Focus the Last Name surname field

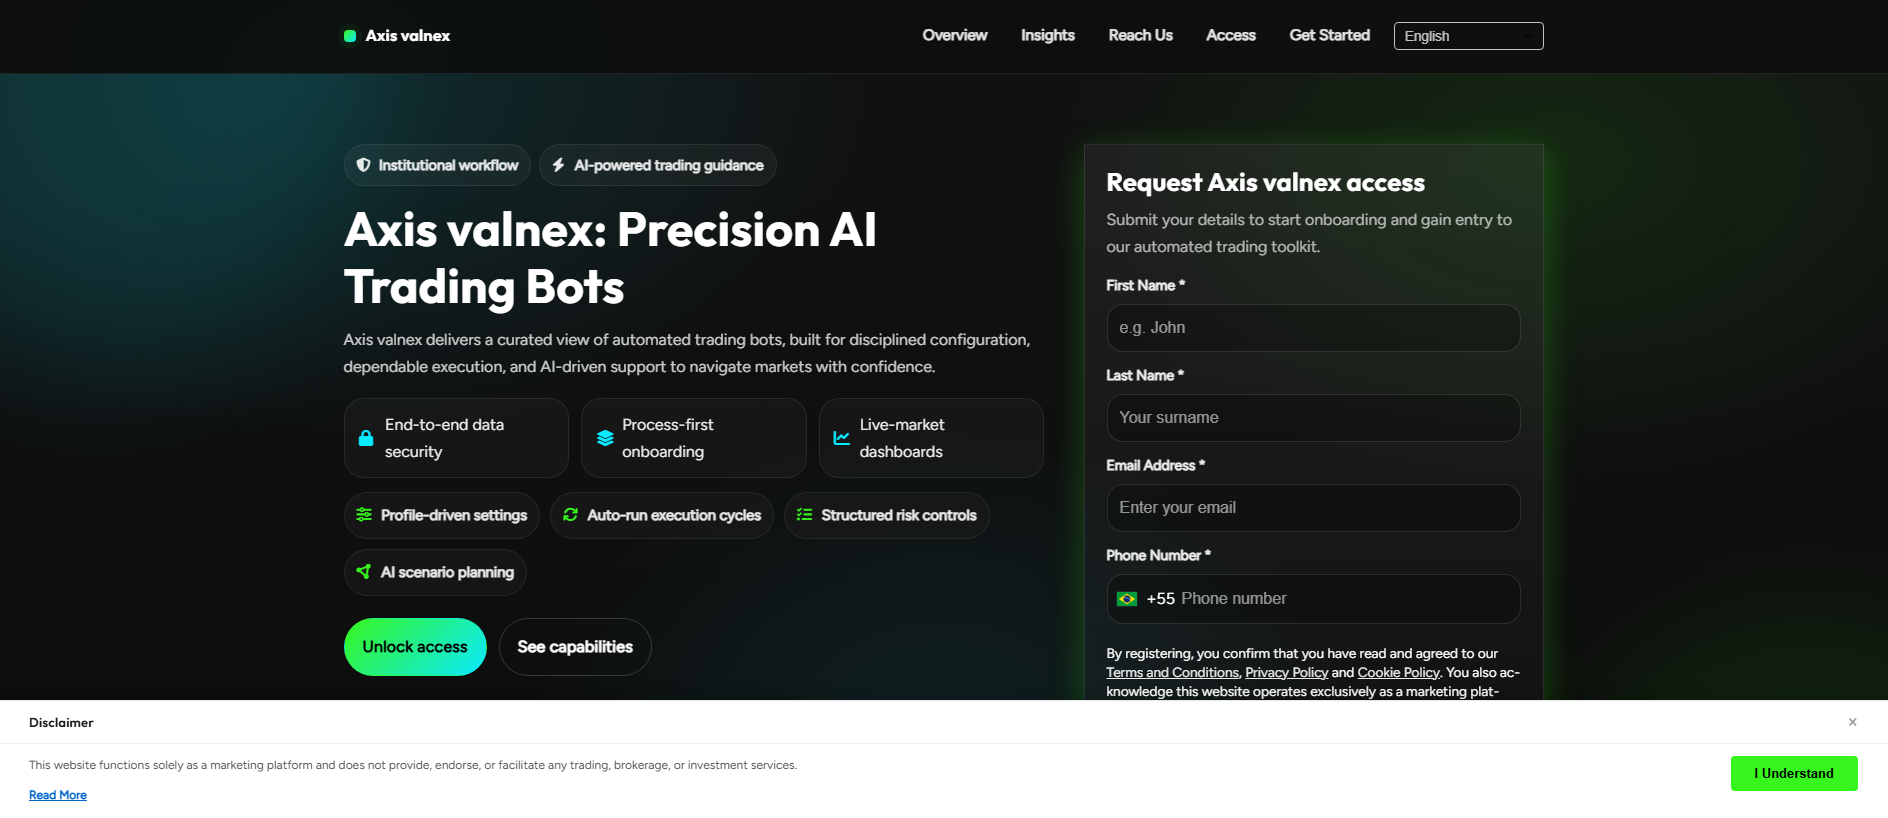click(x=1313, y=418)
